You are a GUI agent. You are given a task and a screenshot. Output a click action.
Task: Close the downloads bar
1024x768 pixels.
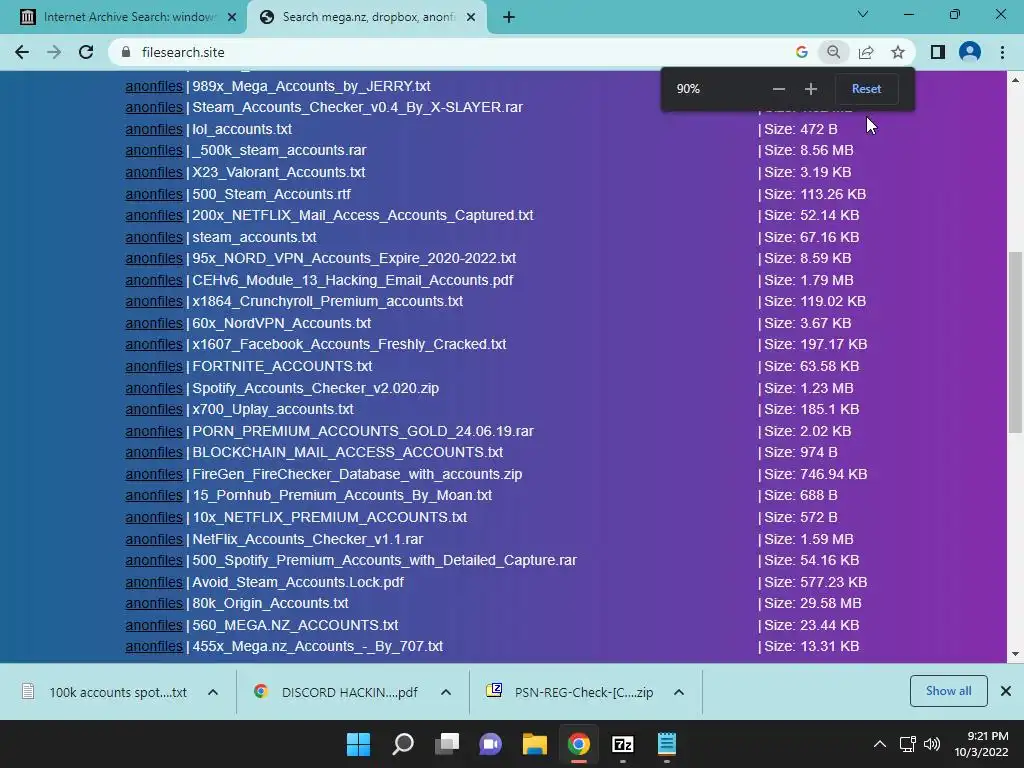tap(1006, 691)
